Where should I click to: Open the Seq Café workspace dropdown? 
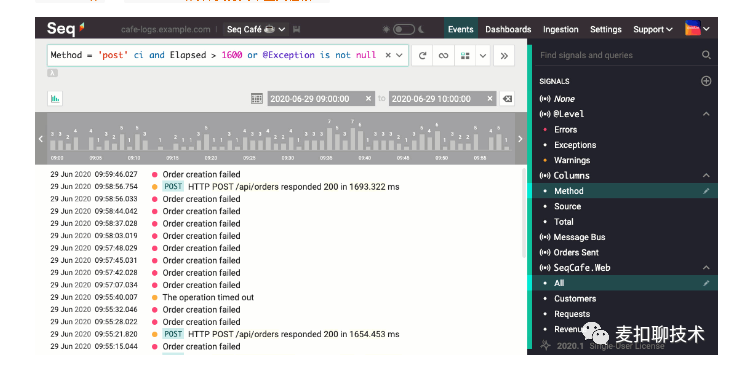coord(256,29)
